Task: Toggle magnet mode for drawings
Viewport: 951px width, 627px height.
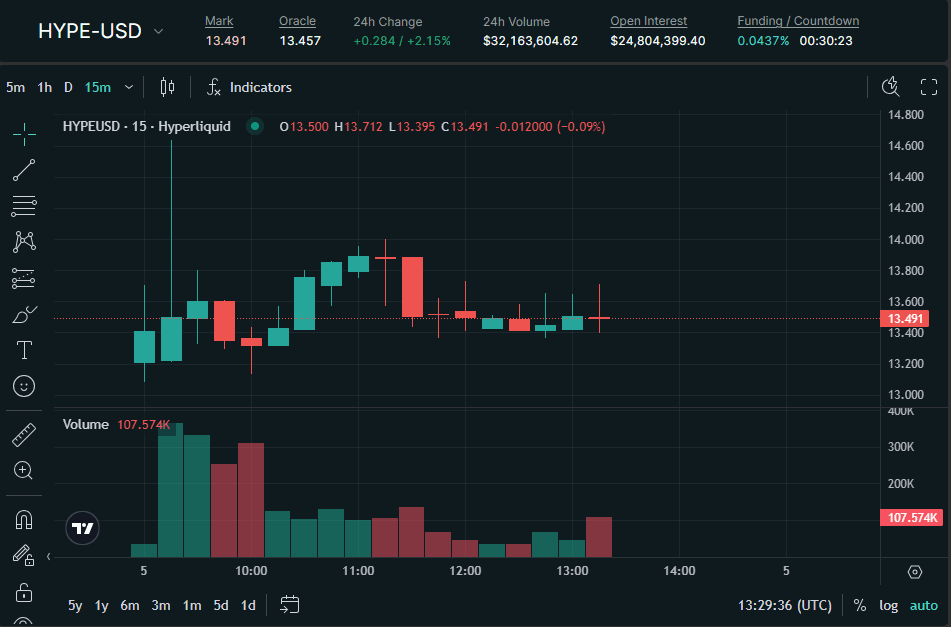Action: [x=24, y=519]
